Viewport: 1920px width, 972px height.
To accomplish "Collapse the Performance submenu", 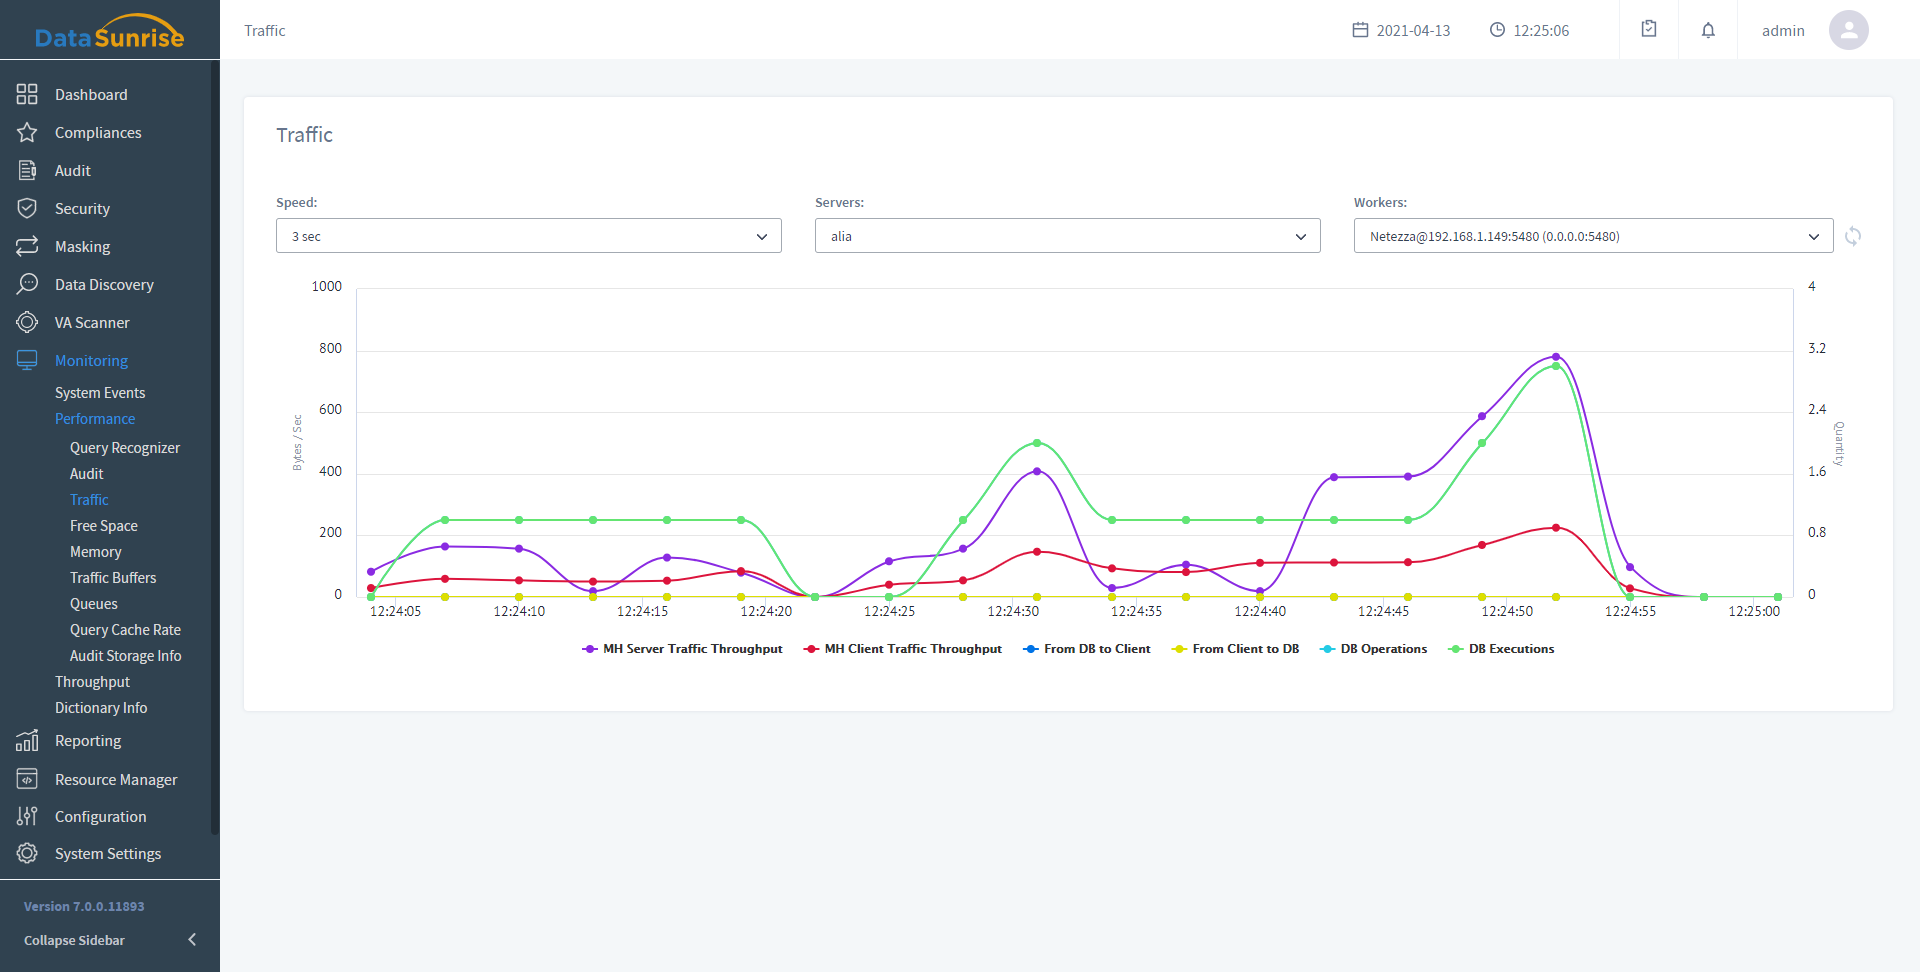I will [95, 419].
